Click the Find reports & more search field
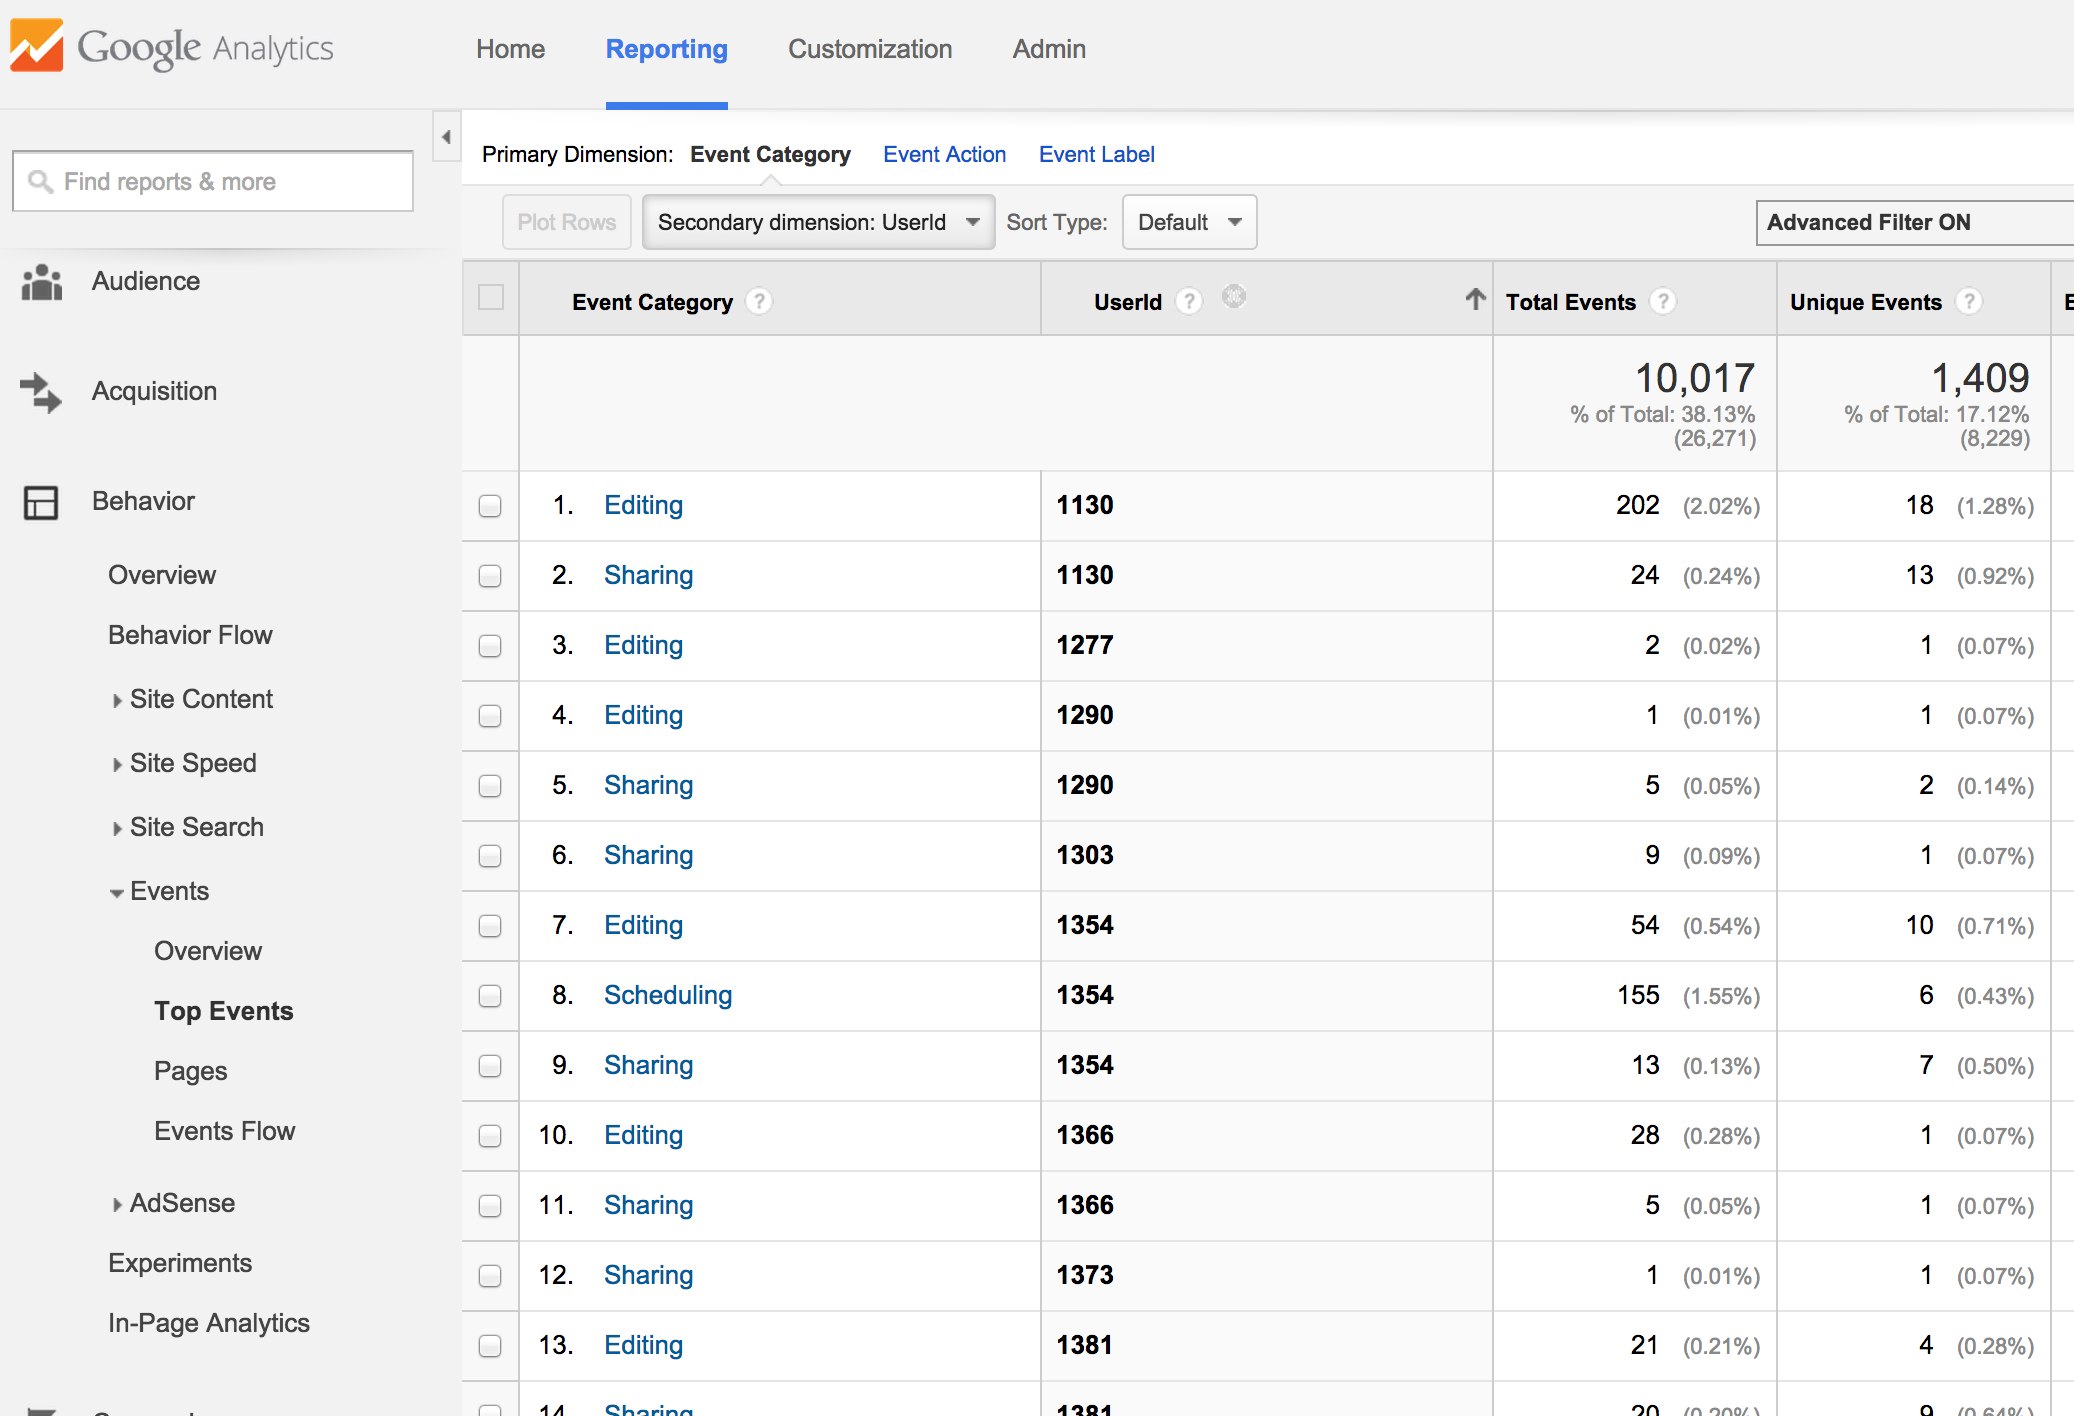This screenshot has width=2074, height=1416. tap(213, 181)
